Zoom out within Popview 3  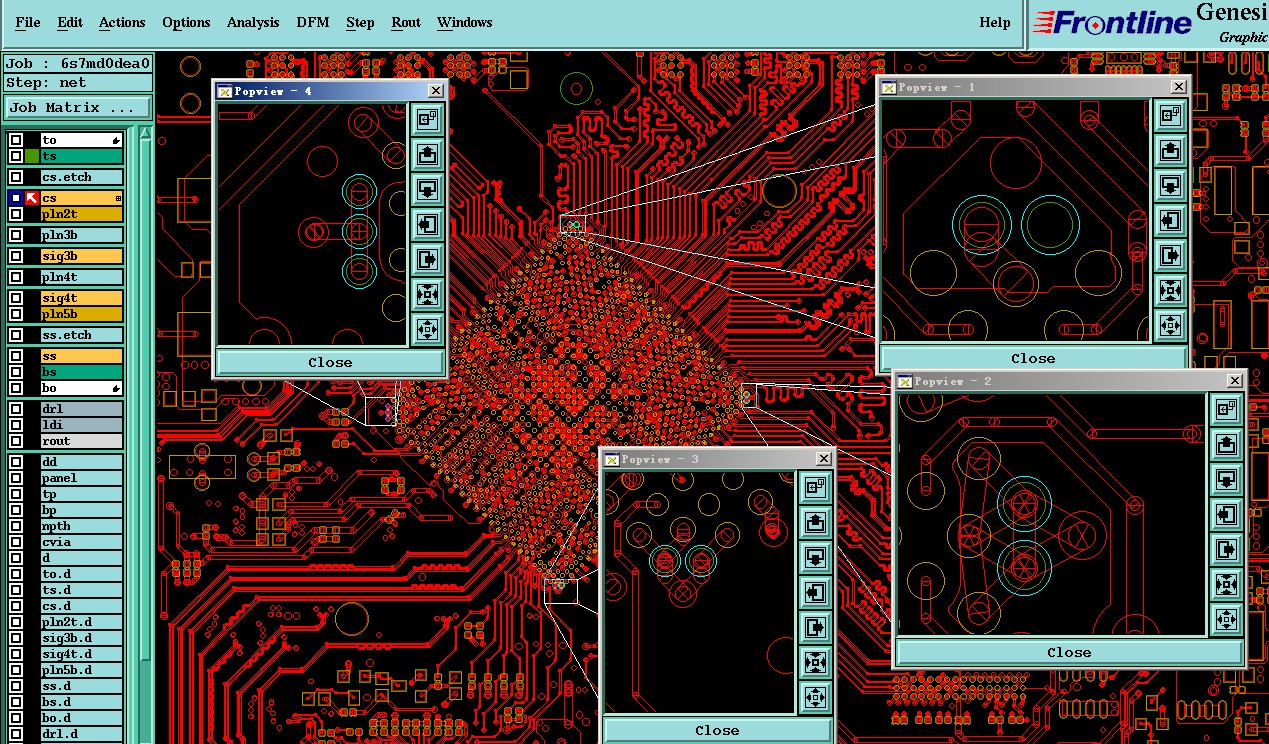click(815, 697)
